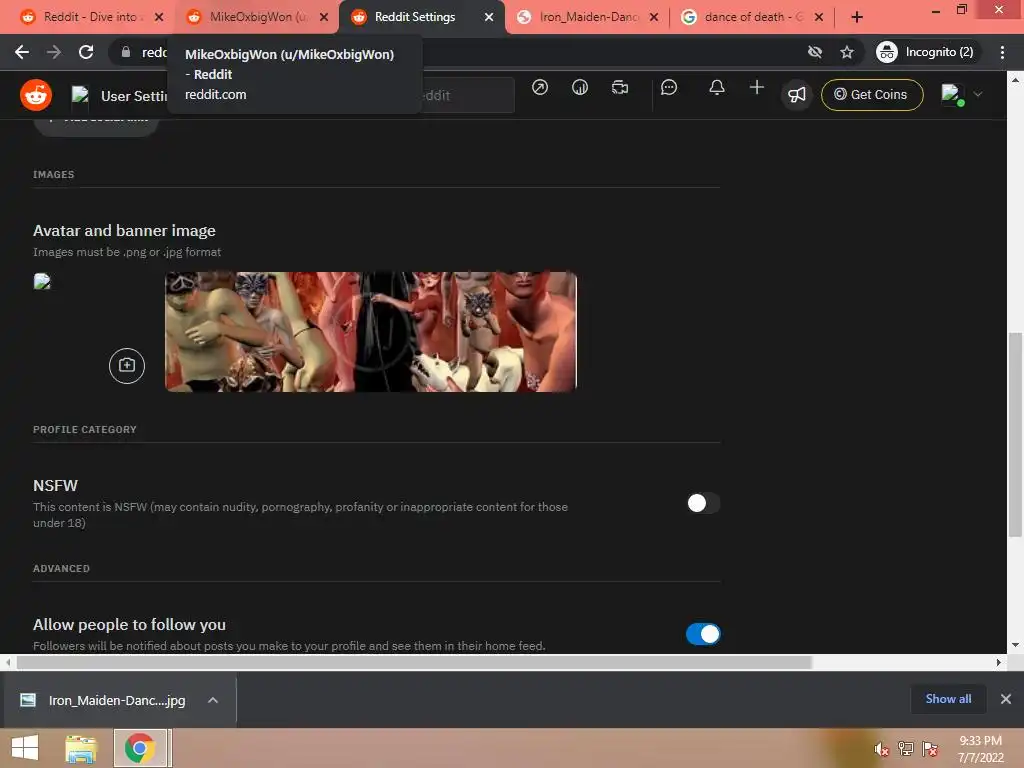Toggle the NSFW switch
Viewport: 1024px width, 768px height.
click(x=703, y=503)
